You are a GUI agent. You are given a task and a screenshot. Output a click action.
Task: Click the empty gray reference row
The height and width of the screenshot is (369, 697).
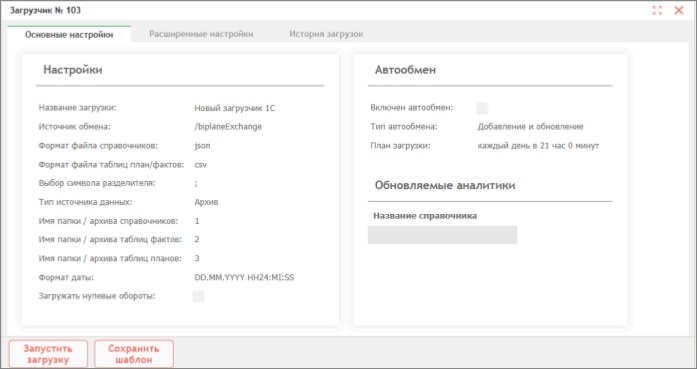point(442,235)
